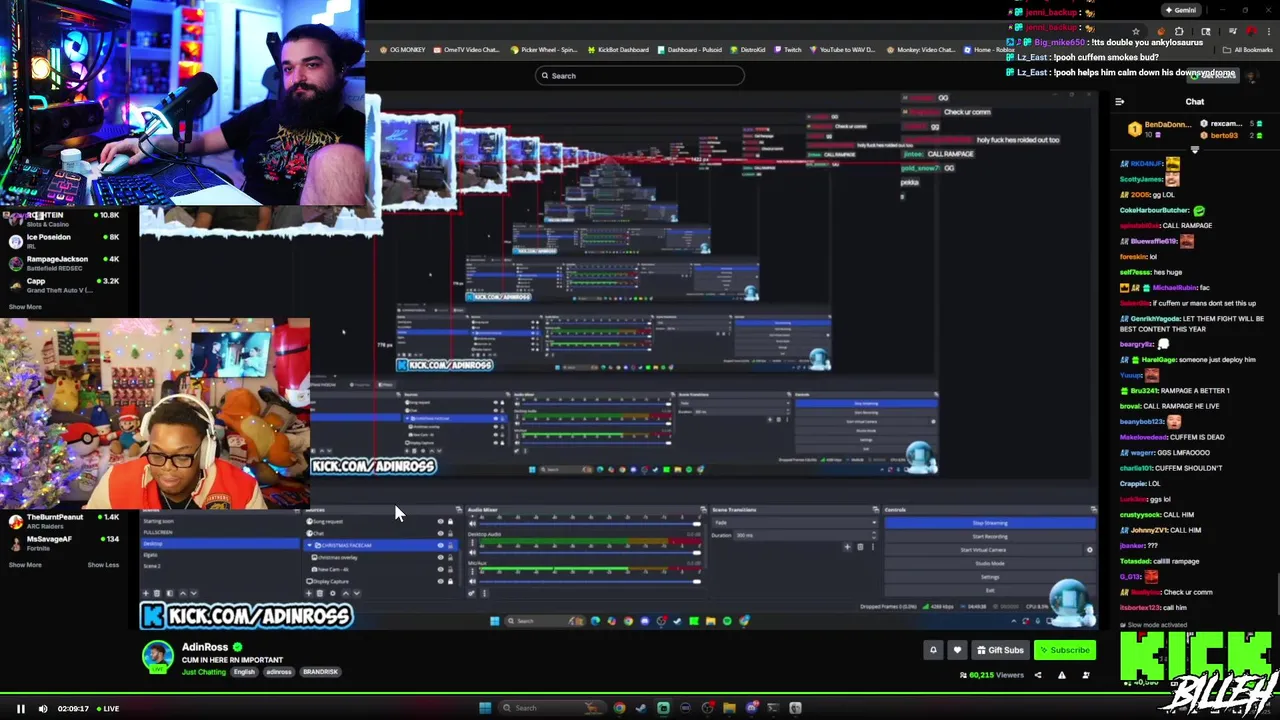Open Ice Poseidon recommended channel

pyautogui.click(x=64, y=241)
